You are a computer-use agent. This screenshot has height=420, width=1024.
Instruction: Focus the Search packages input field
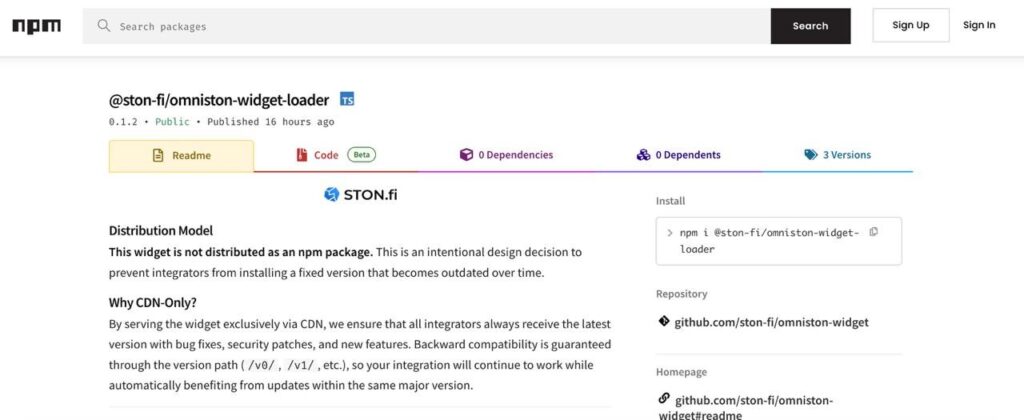440,26
